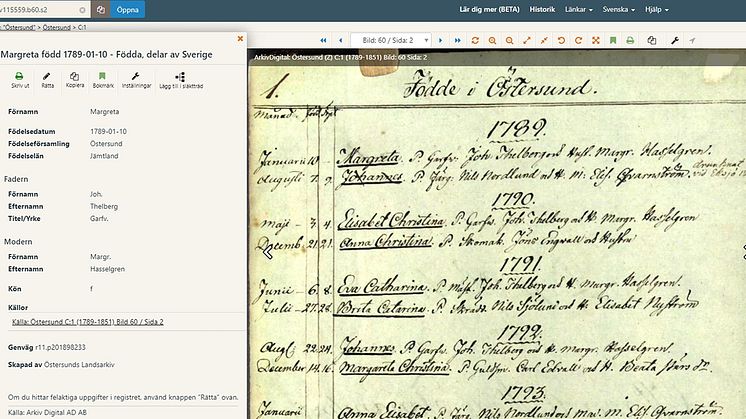The height and width of the screenshot is (419, 746).
Task: Click the Bokmärk bookmark icon
Action: pyautogui.click(x=103, y=80)
